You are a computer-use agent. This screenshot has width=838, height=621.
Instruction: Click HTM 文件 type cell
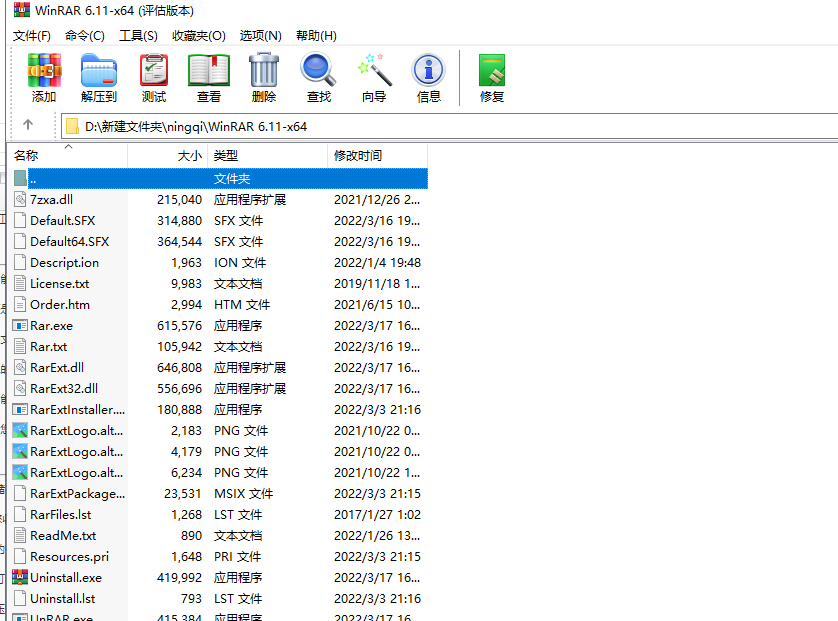[242, 305]
